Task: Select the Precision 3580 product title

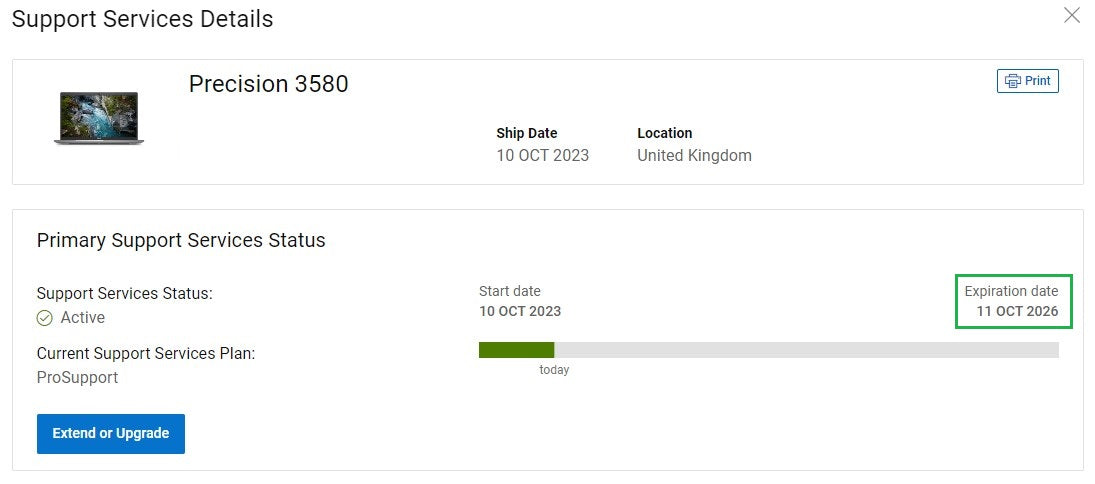Action: (x=268, y=84)
